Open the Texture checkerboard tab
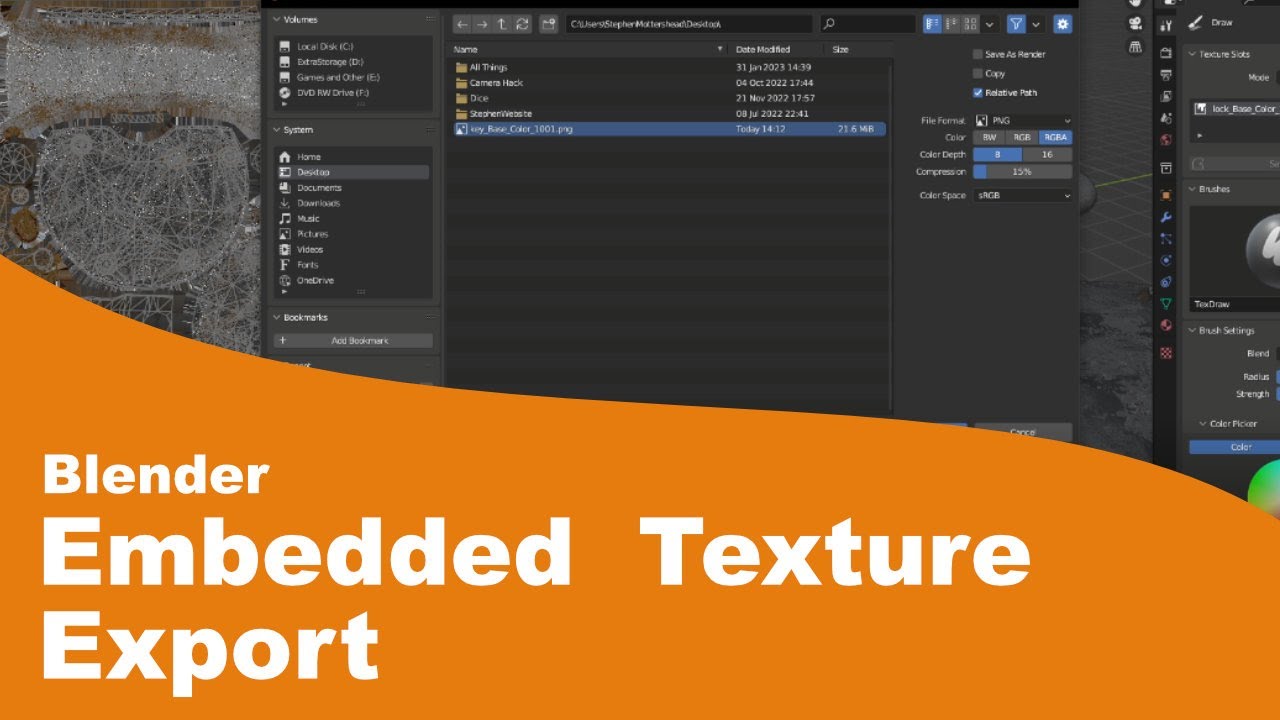Viewport: 1280px width, 720px height. pos(1166,352)
